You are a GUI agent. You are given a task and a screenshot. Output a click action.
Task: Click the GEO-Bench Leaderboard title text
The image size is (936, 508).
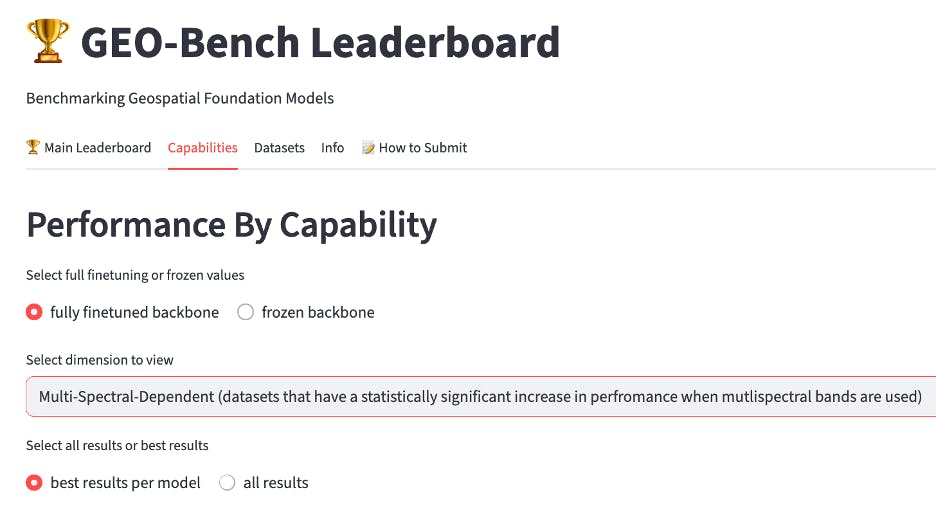point(320,42)
